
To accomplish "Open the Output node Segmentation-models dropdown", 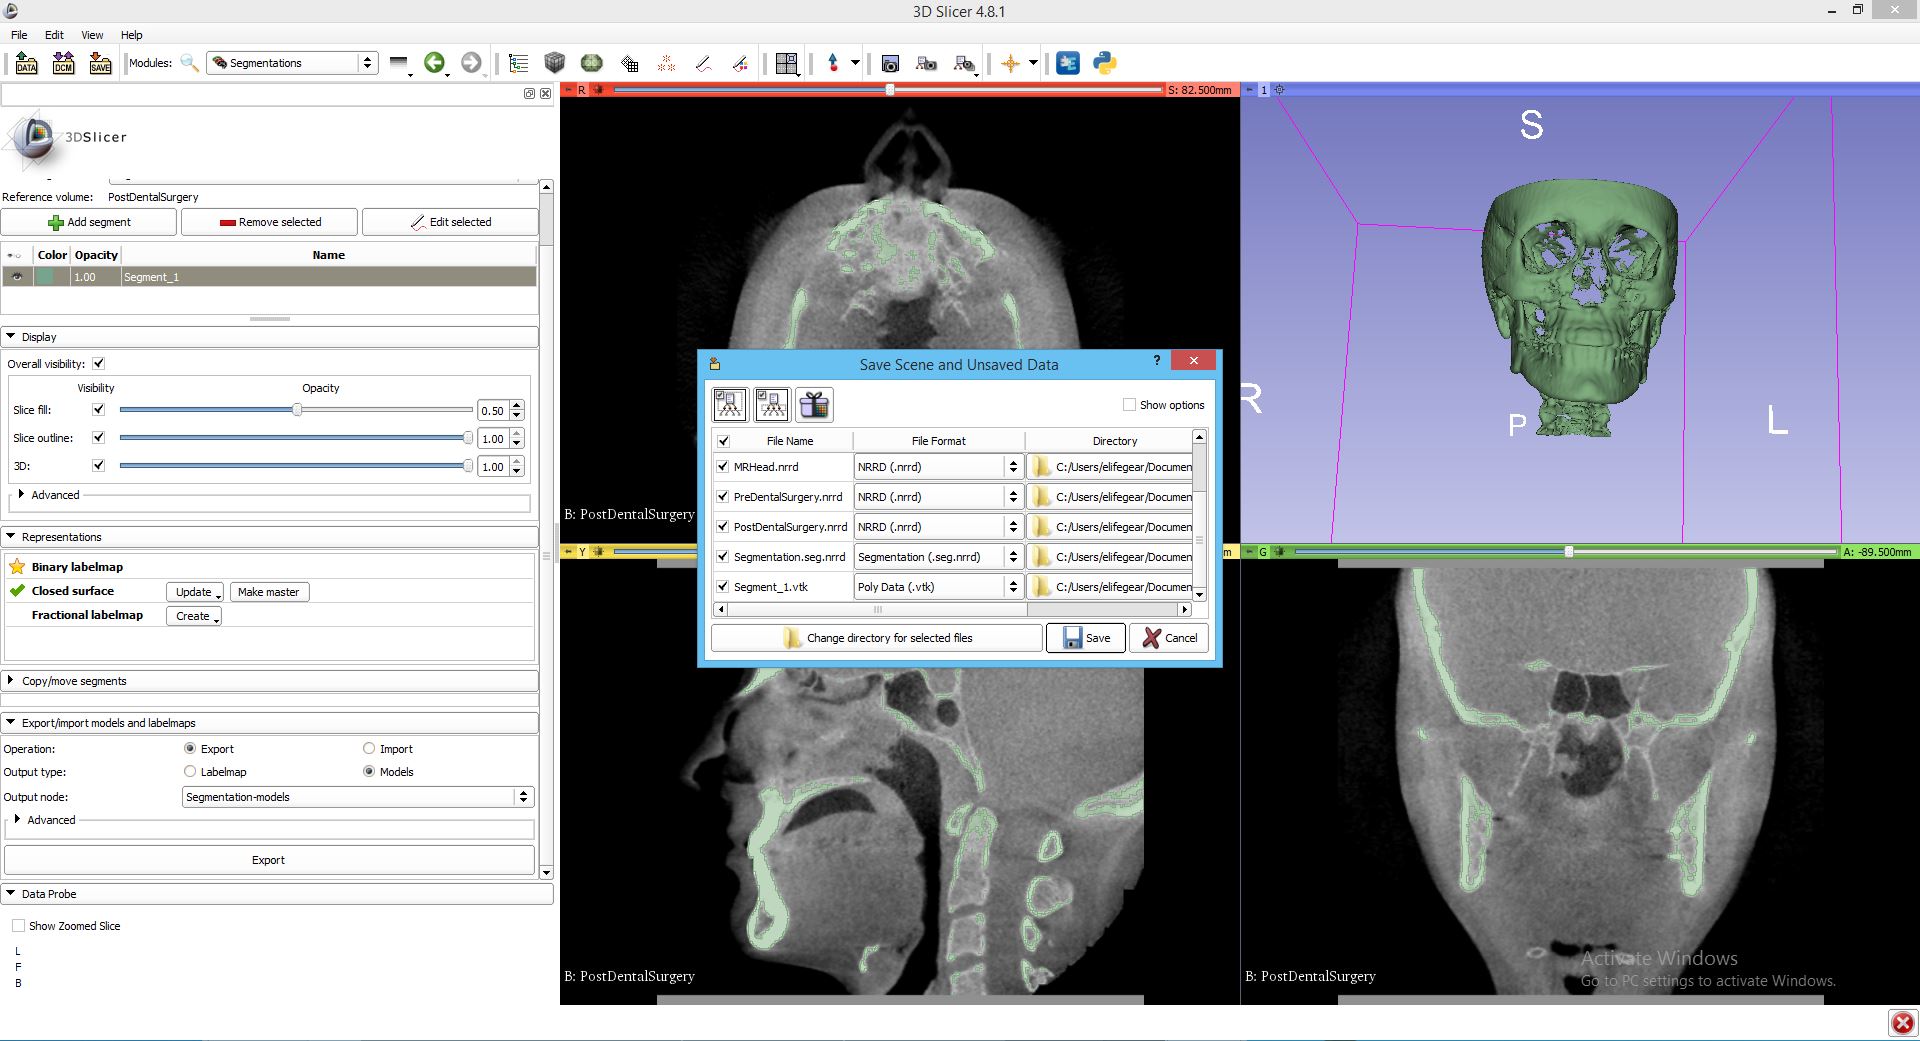I will [x=358, y=797].
